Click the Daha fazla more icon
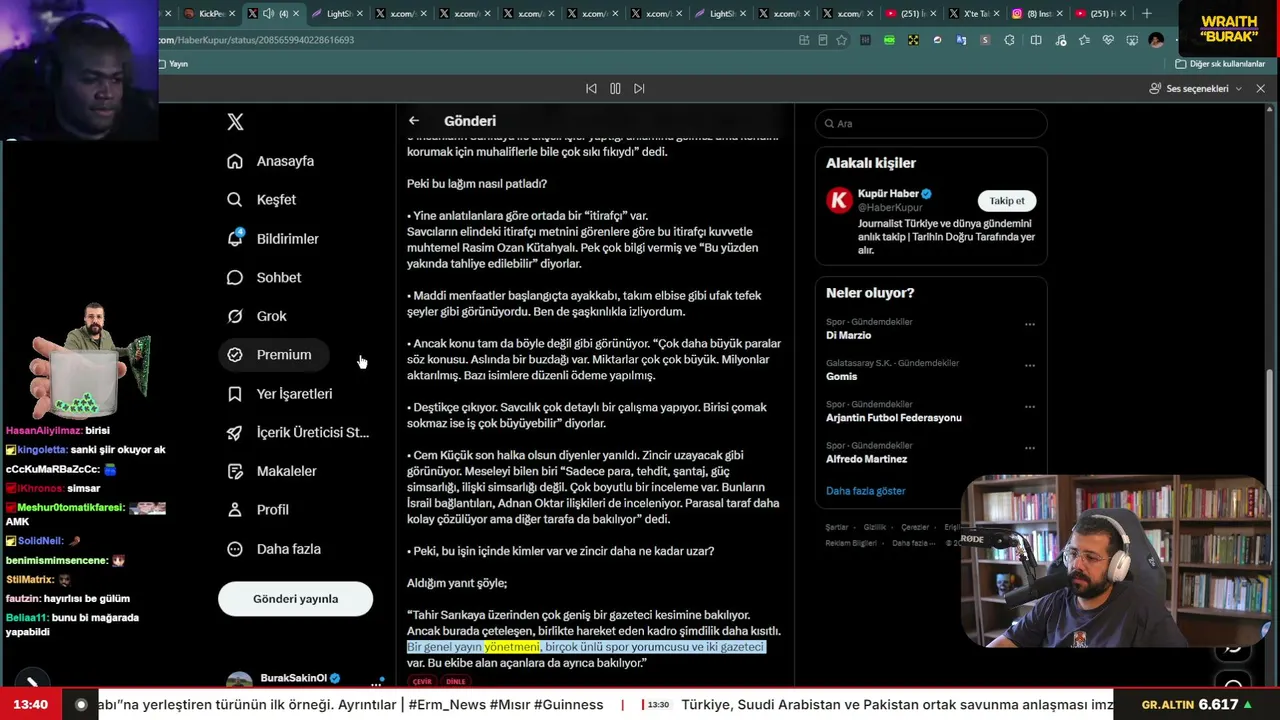The width and height of the screenshot is (1280, 720). pos(235,549)
